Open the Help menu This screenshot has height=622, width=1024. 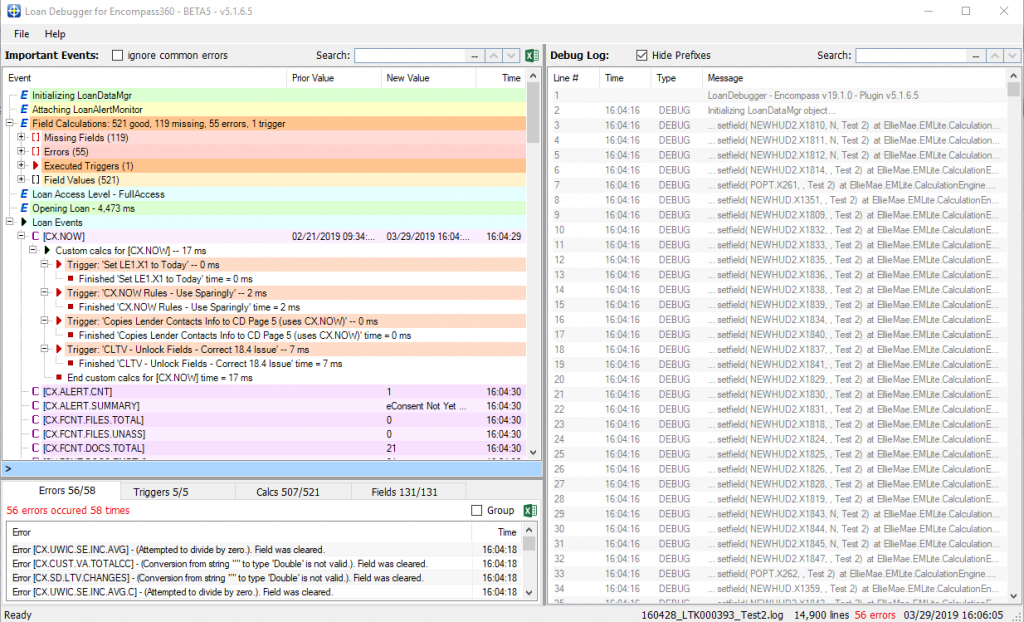pos(55,33)
